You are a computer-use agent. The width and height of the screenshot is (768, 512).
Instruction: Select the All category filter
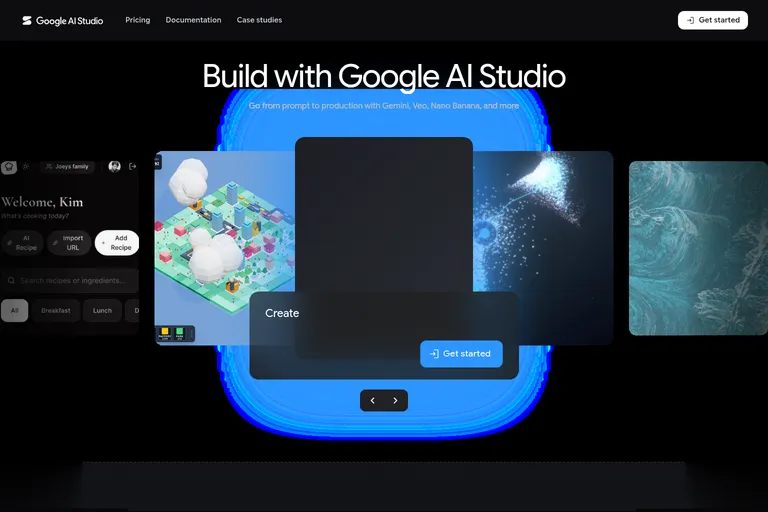point(15,311)
